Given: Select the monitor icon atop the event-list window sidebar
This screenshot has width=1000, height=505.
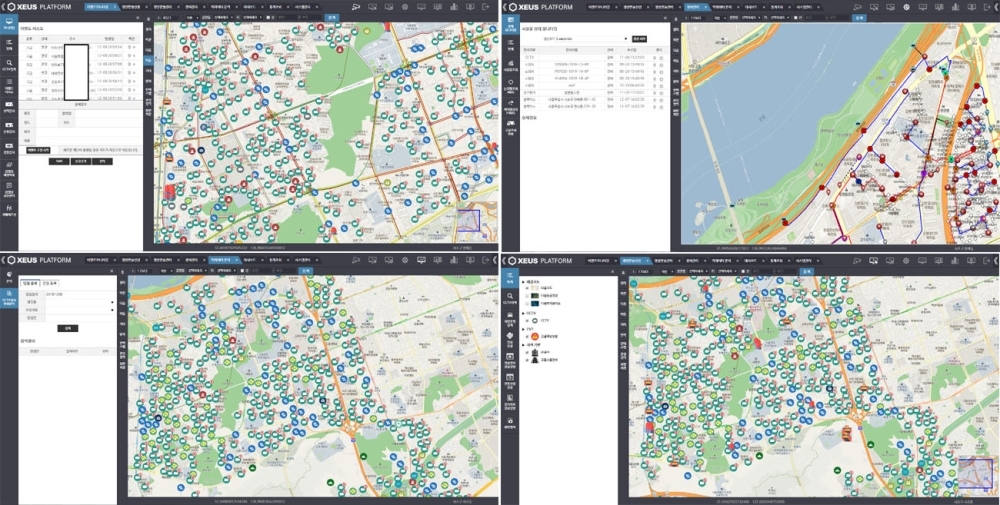Looking at the screenshot, I should 9,23.
